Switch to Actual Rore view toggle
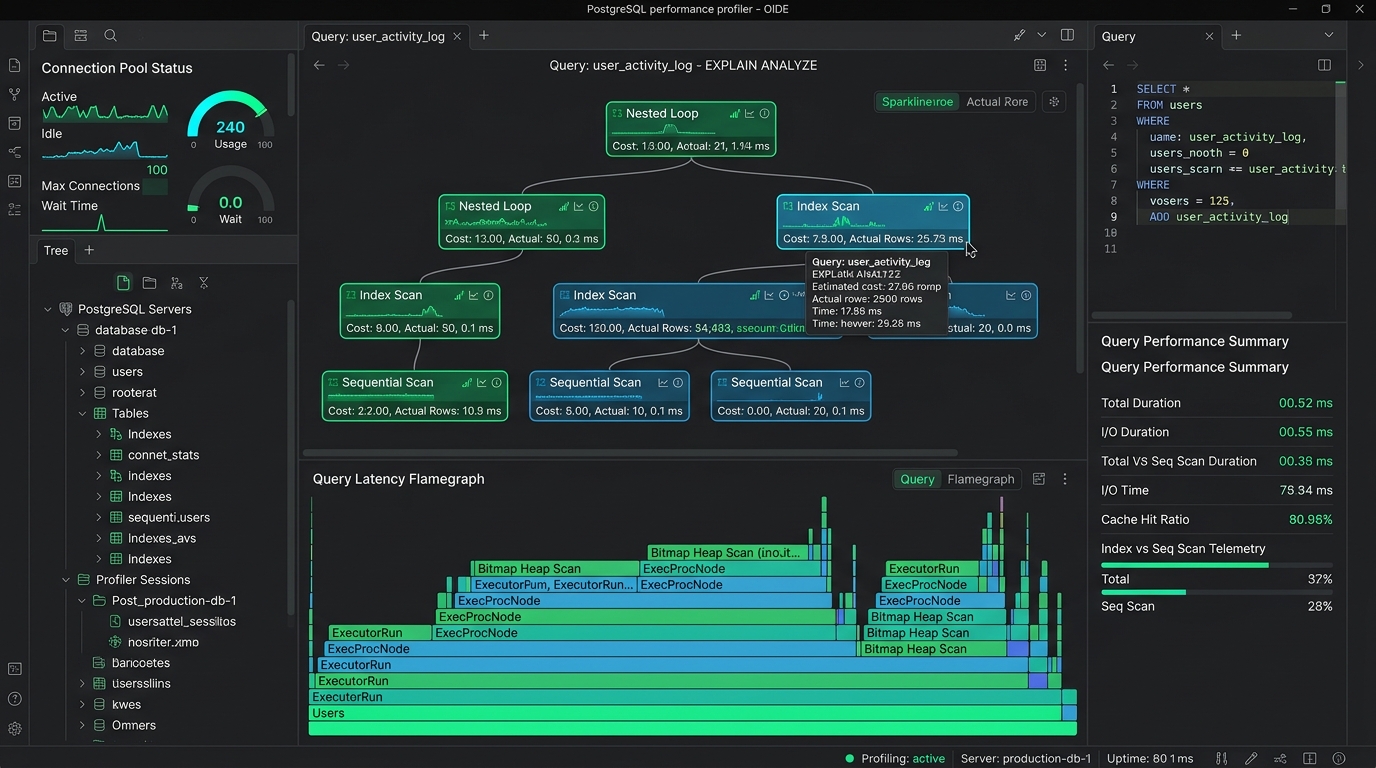This screenshot has height=768, width=1376. 997,102
